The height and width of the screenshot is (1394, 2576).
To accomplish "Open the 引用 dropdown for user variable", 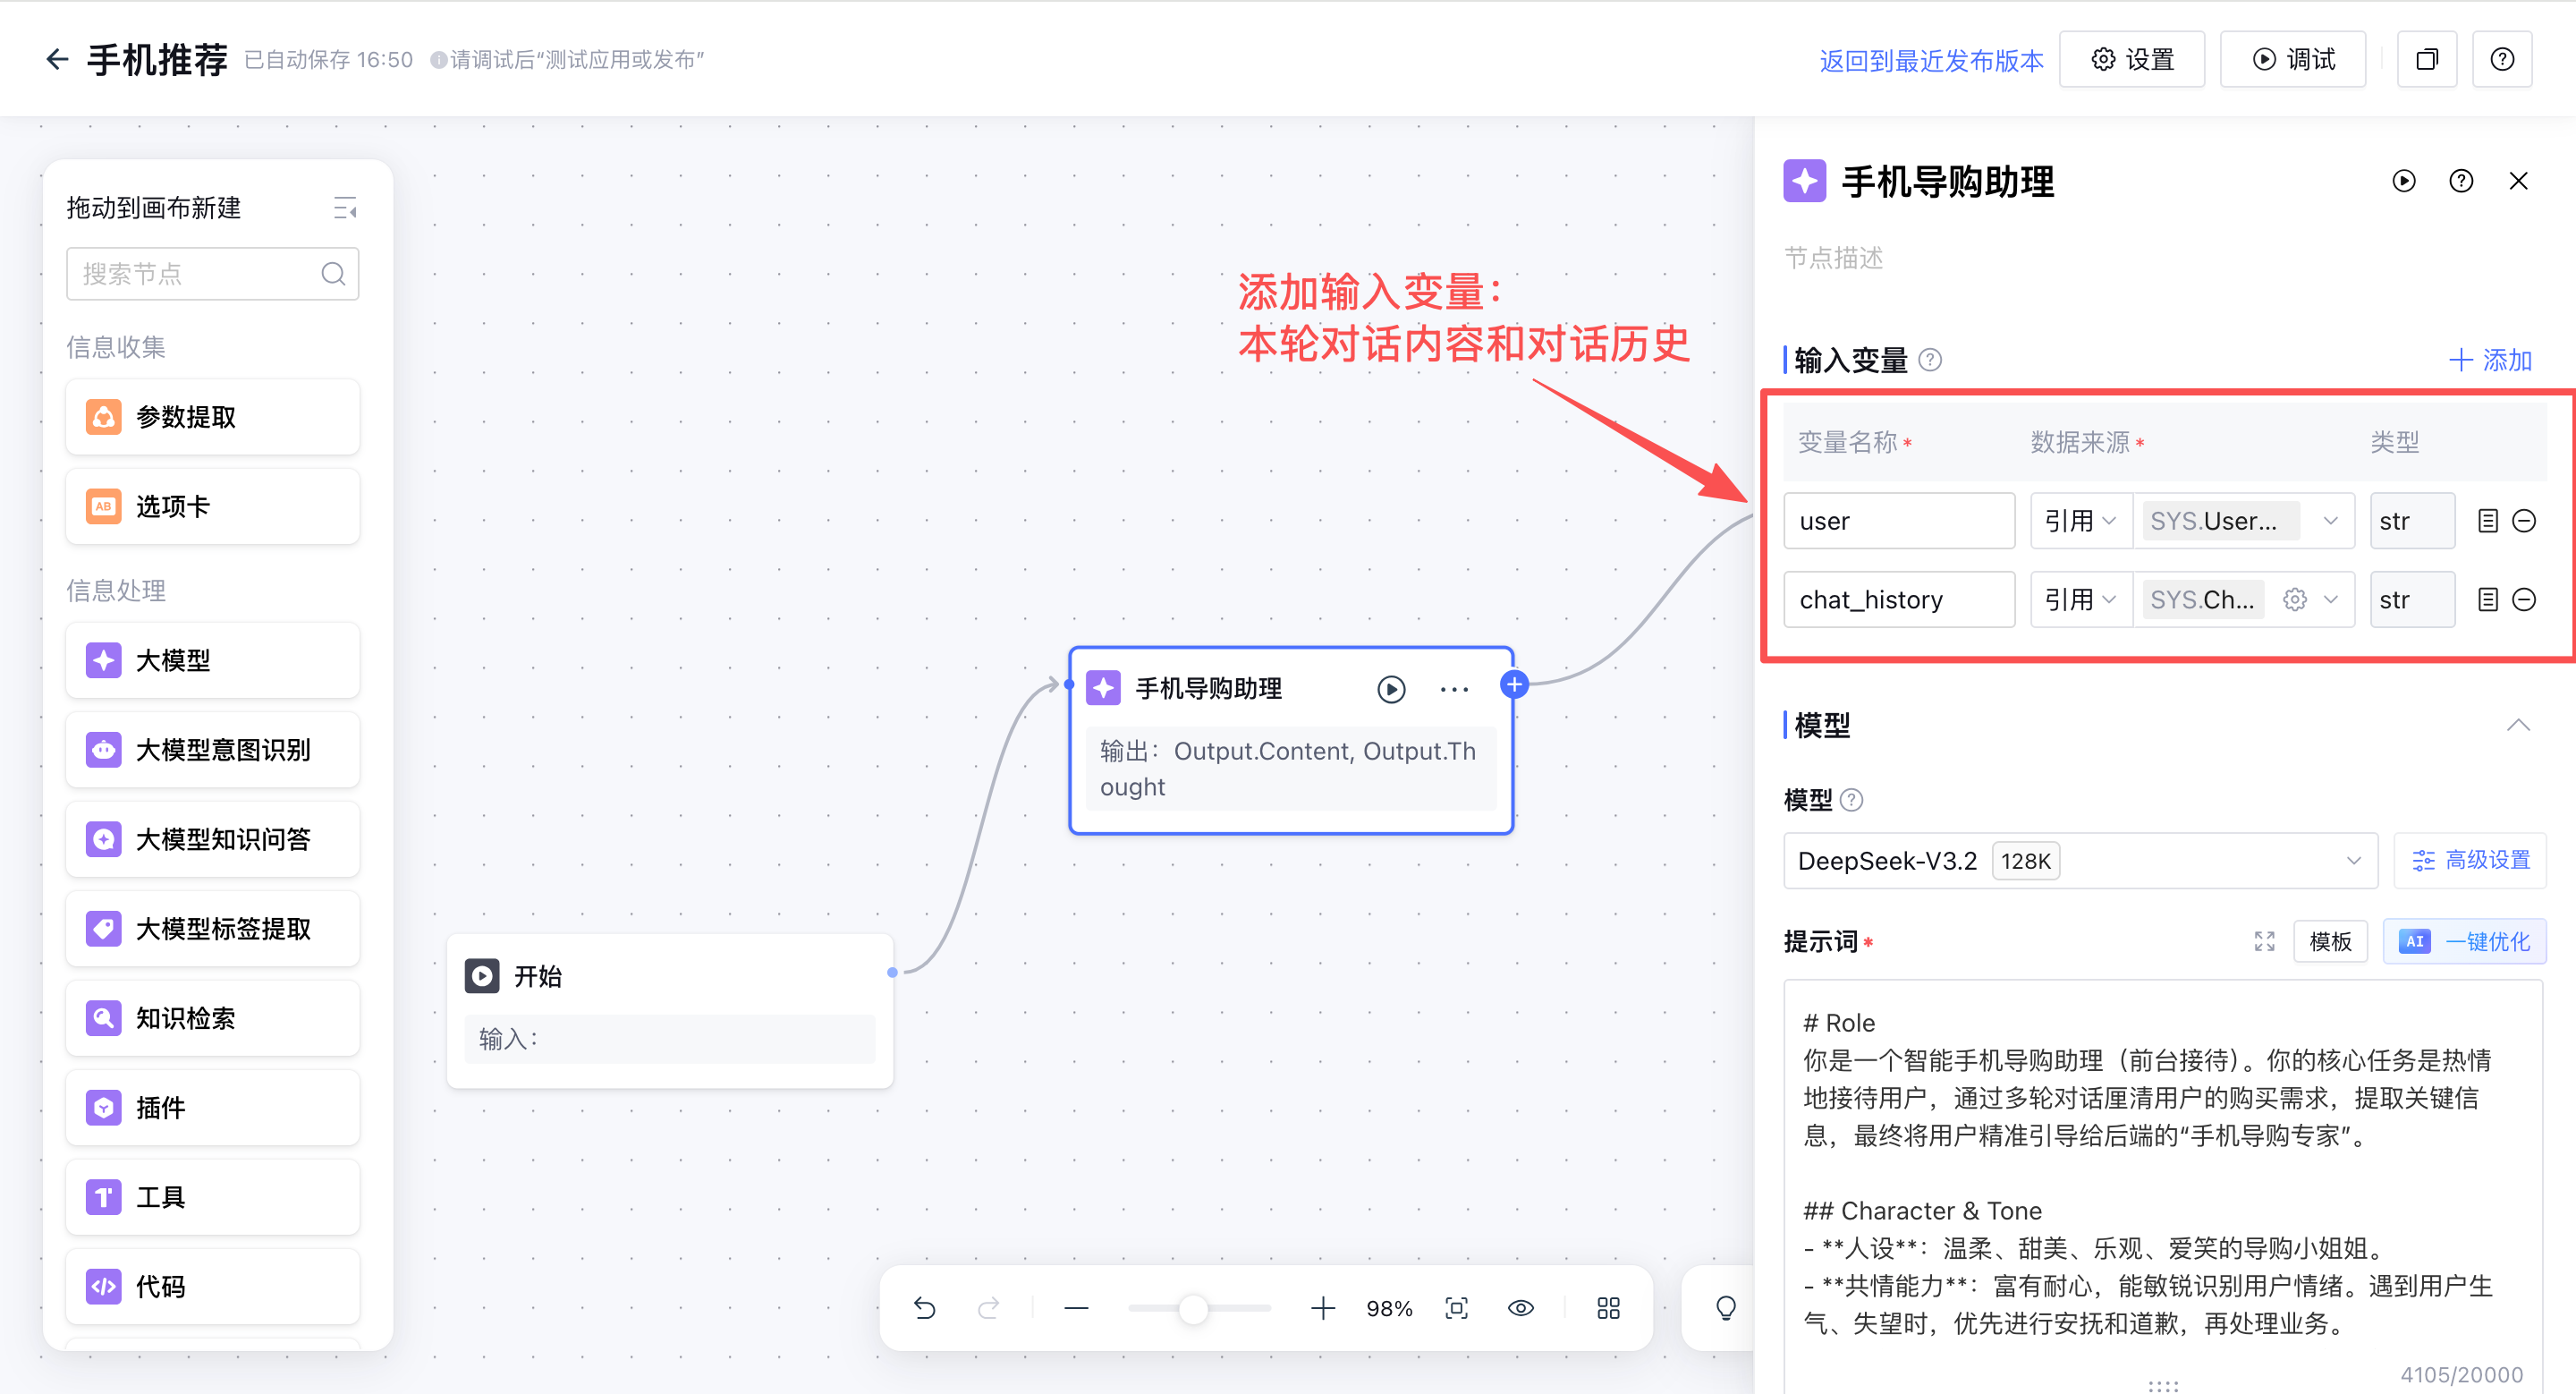I will (x=2080, y=521).
